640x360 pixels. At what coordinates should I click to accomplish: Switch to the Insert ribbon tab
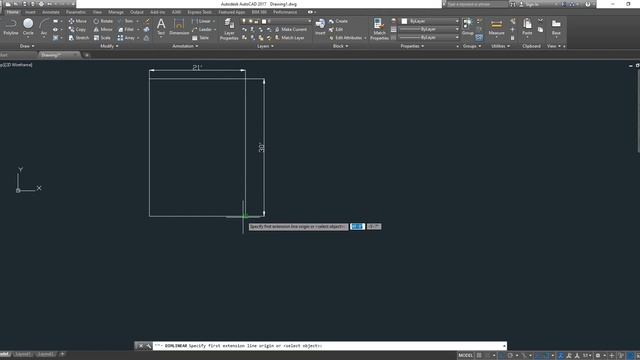(30, 12)
